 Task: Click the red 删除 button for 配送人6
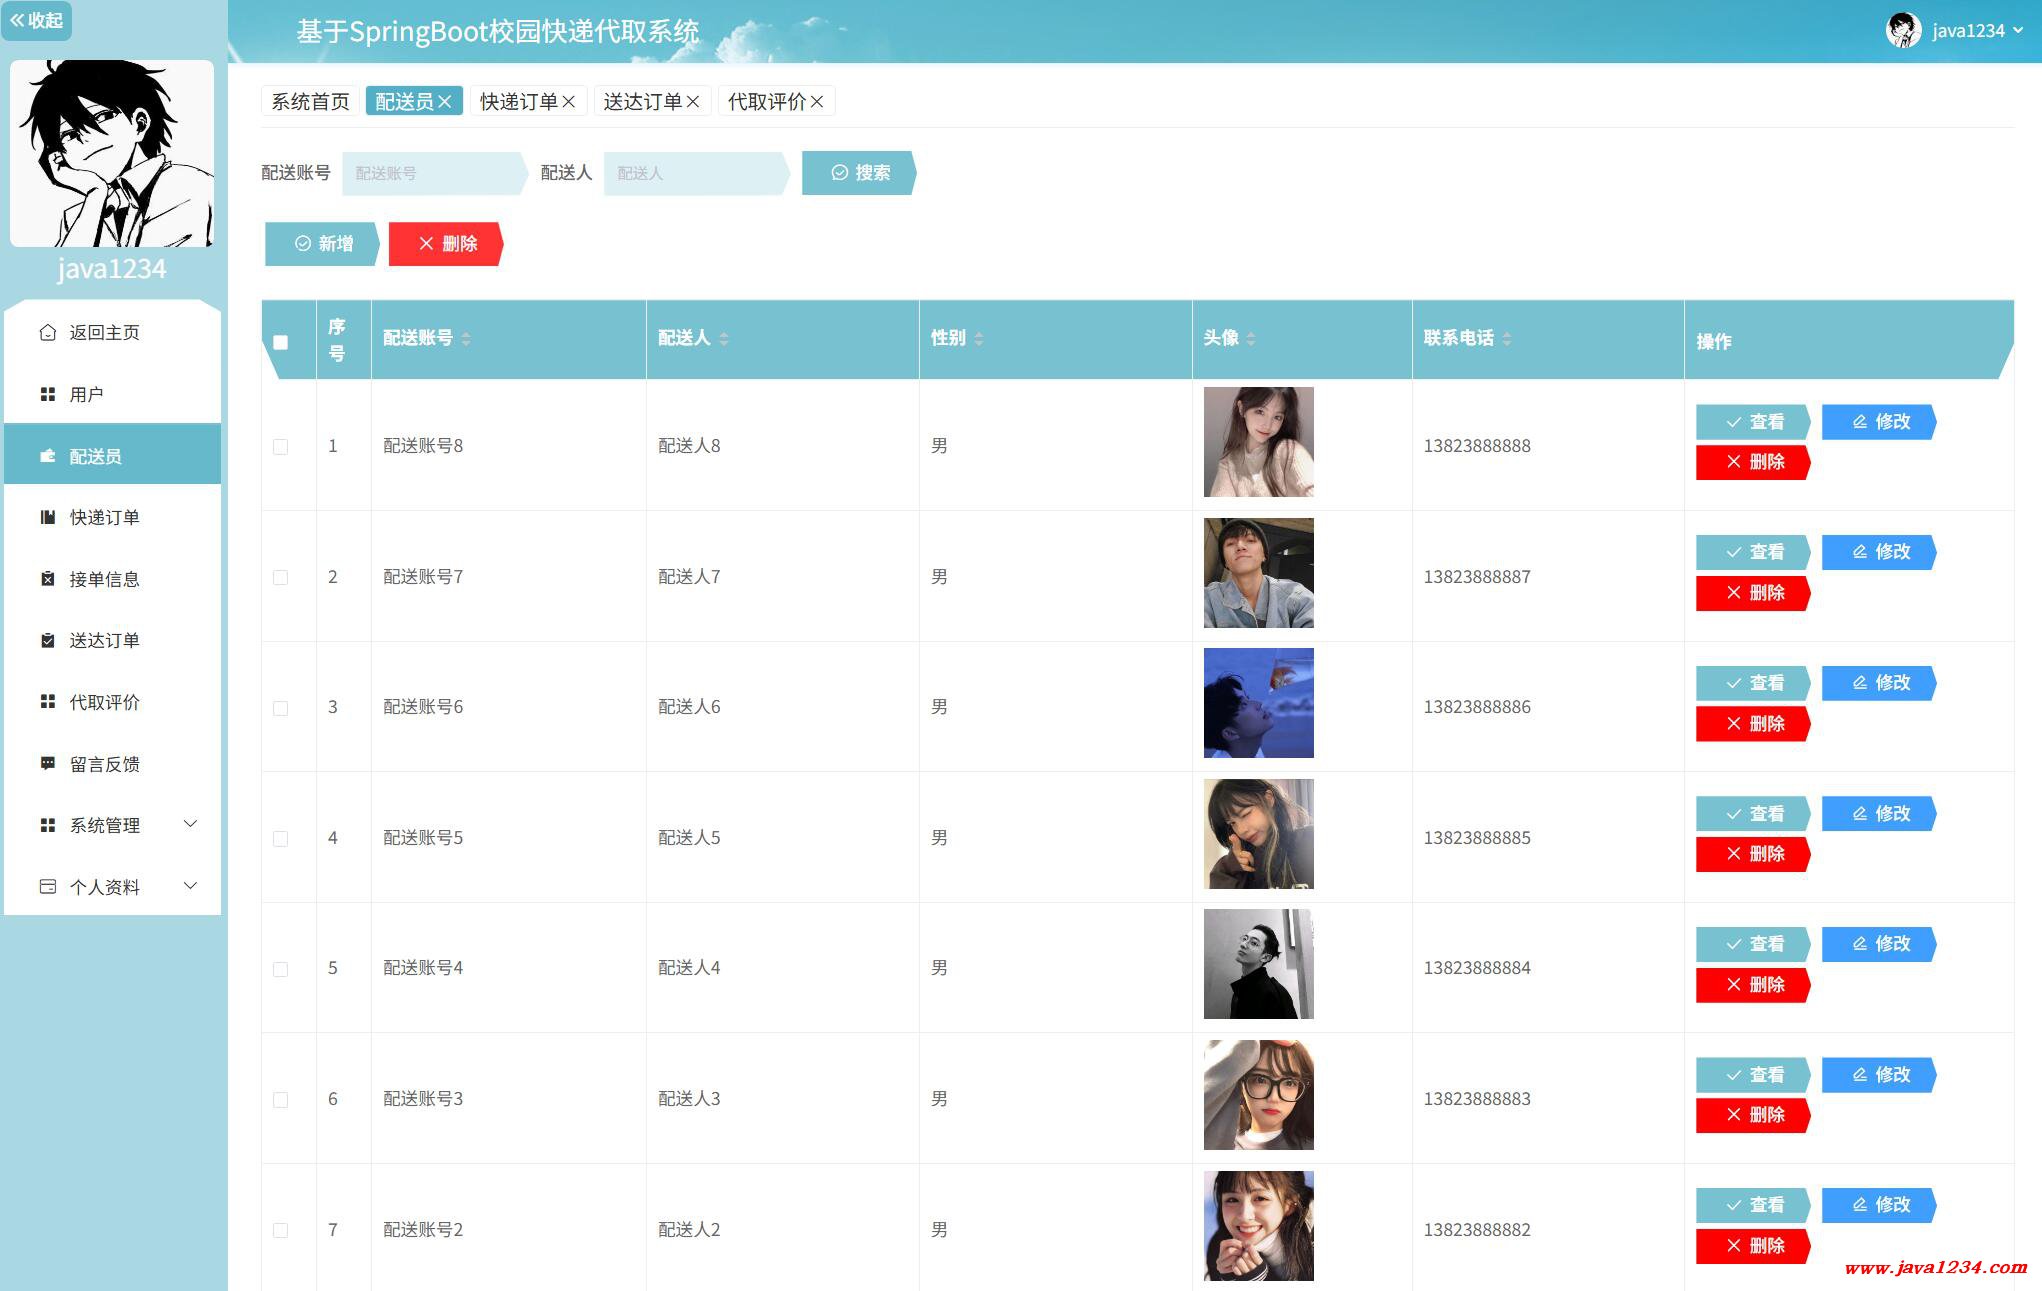pos(1753,723)
